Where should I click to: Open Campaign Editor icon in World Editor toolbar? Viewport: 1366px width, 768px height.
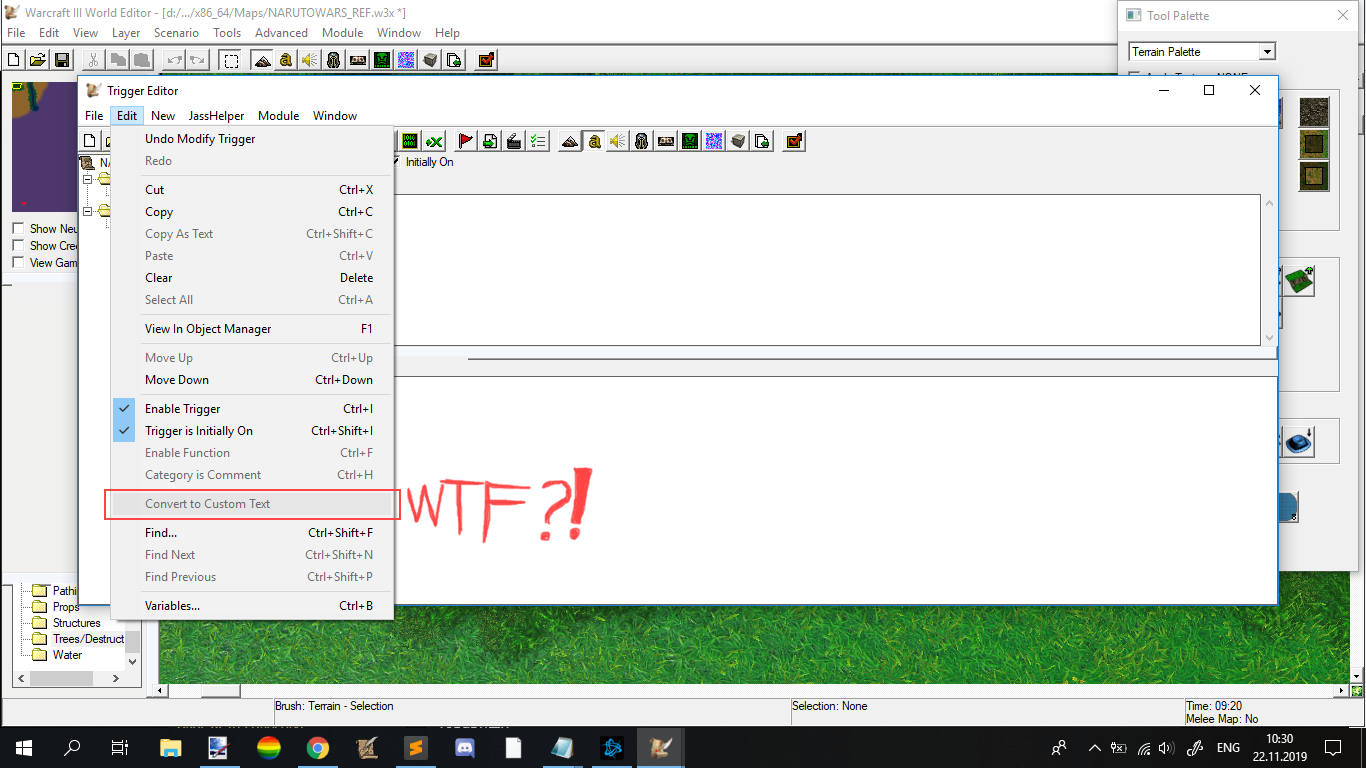click(358, 60)
